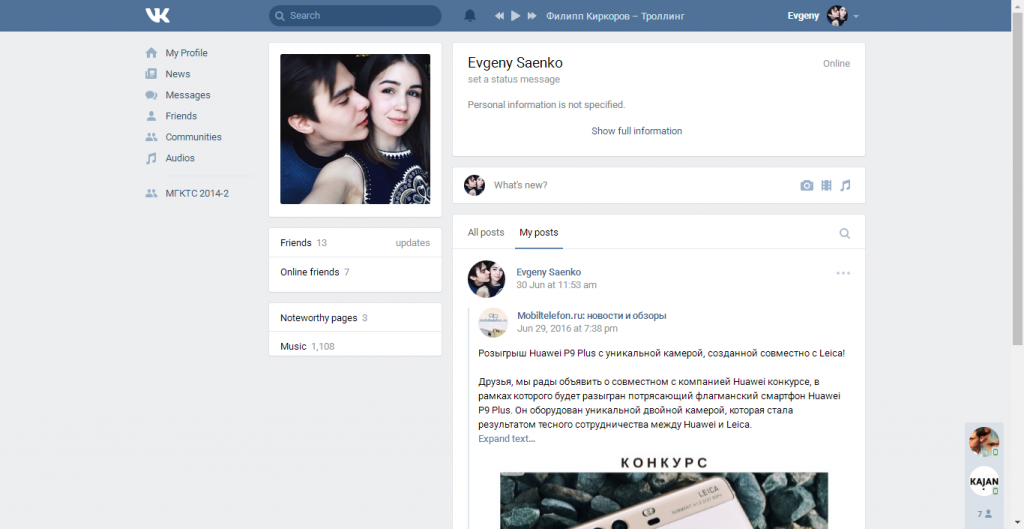The width and height of the screenshot is (1024, 529).
Task: Click the What's new? post field
Action: pos(640,185)
